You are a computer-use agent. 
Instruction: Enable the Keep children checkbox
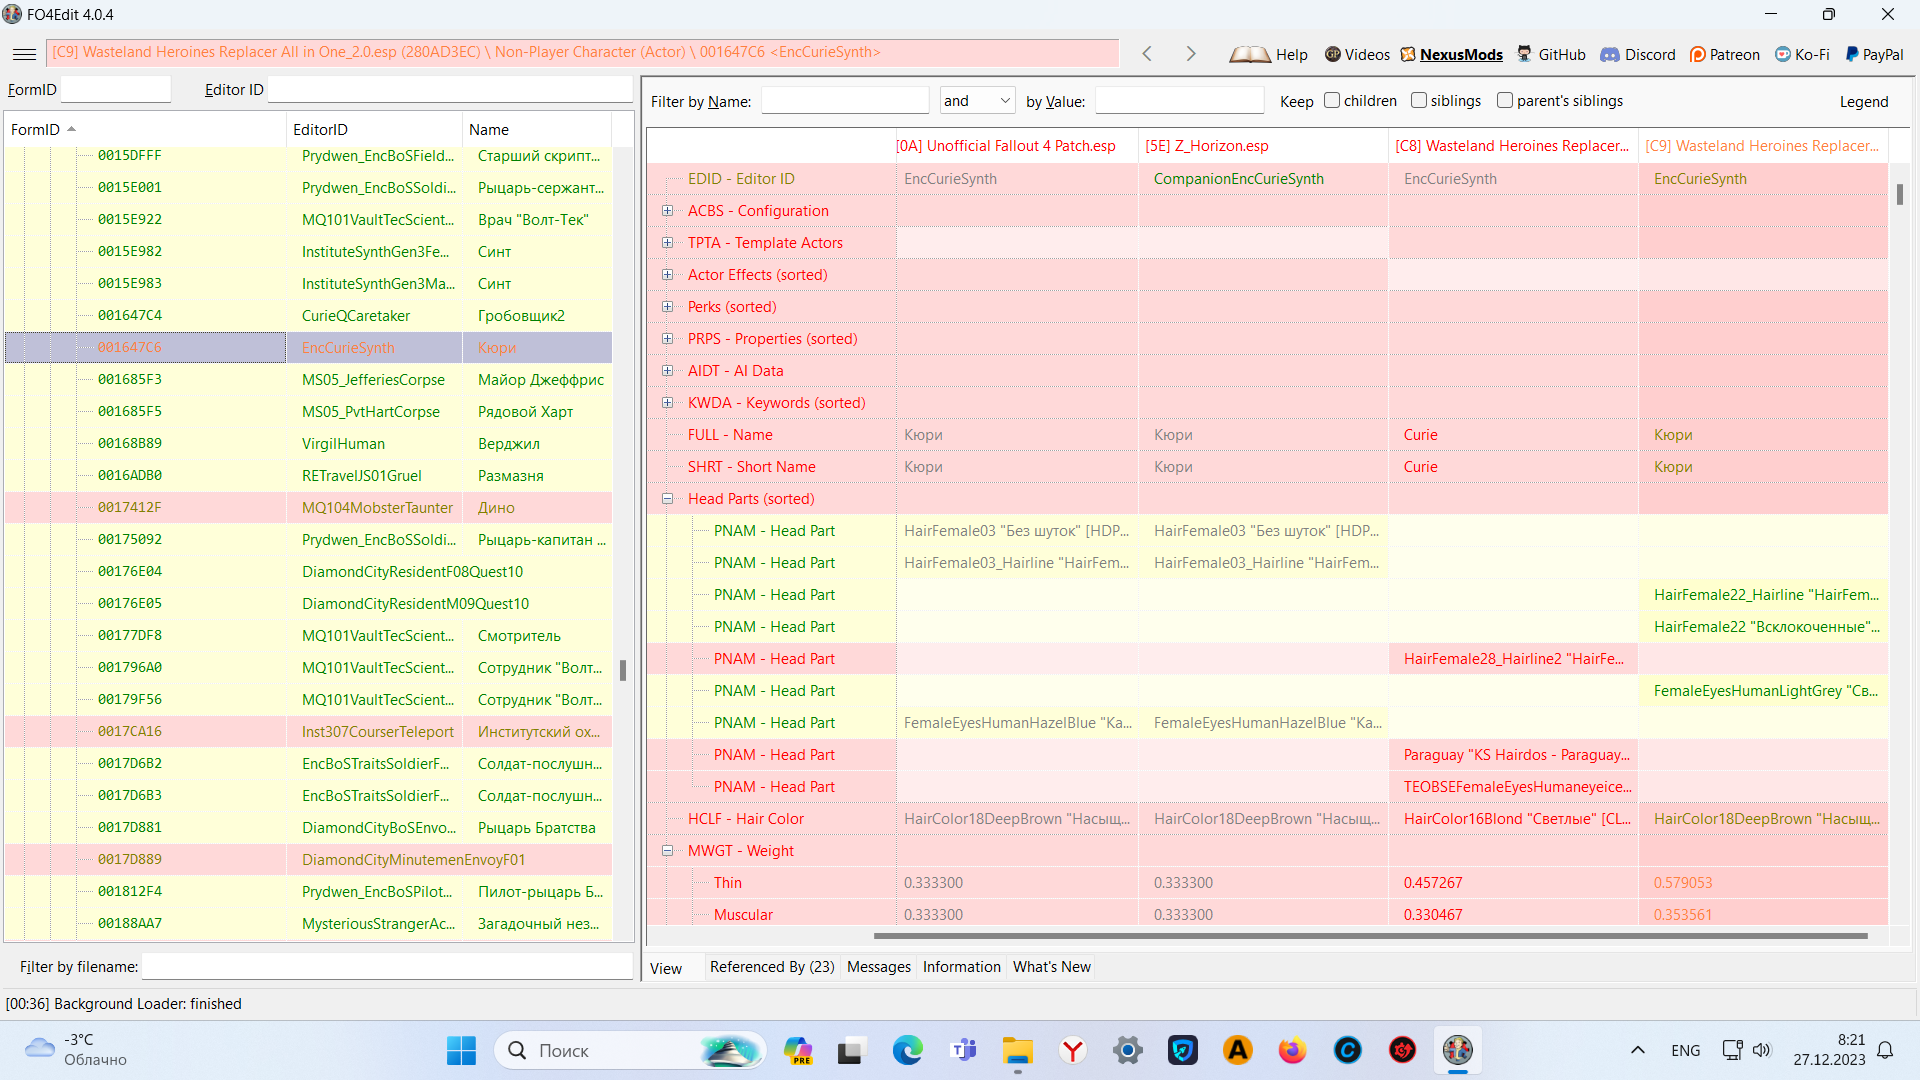click(1332, 101)
